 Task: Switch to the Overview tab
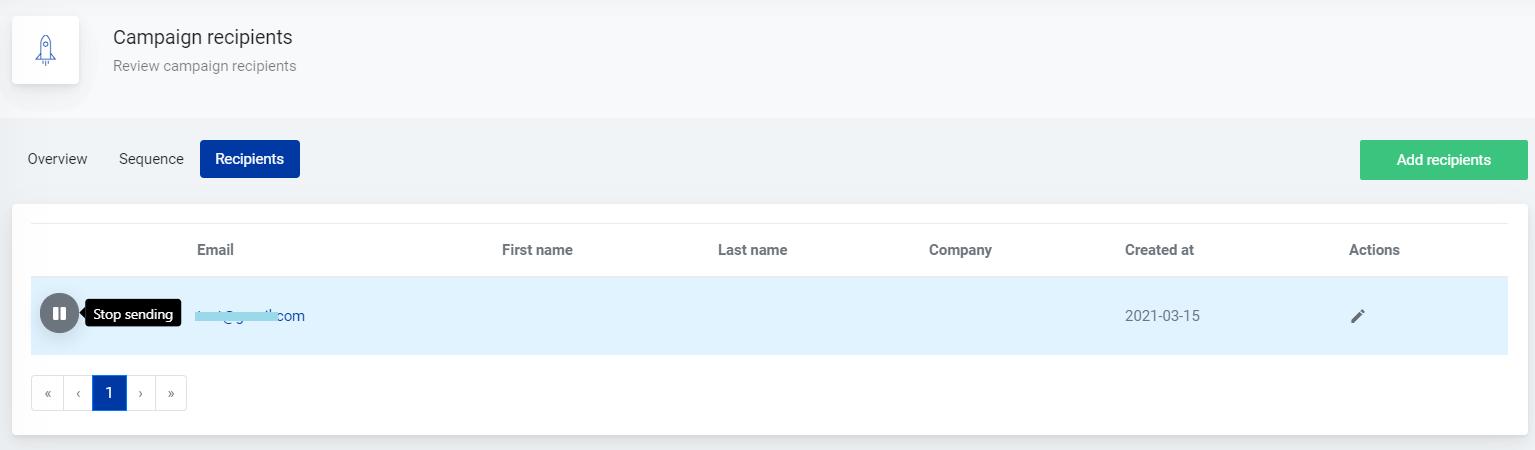[57, 159]
